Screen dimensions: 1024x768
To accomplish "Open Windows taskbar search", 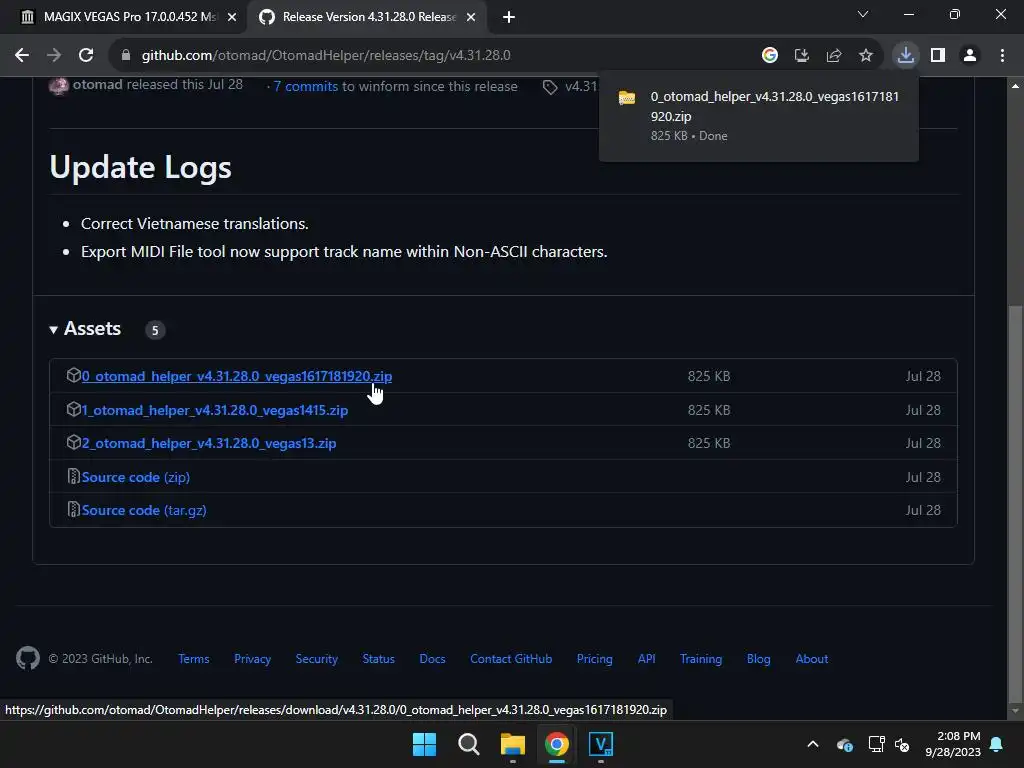I will point(468,744).
